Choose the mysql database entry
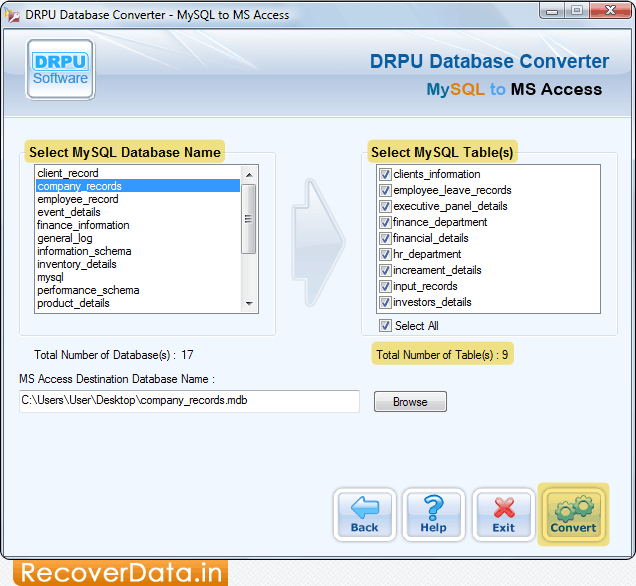The image size is (636, 586). click(x=50, y=277)
